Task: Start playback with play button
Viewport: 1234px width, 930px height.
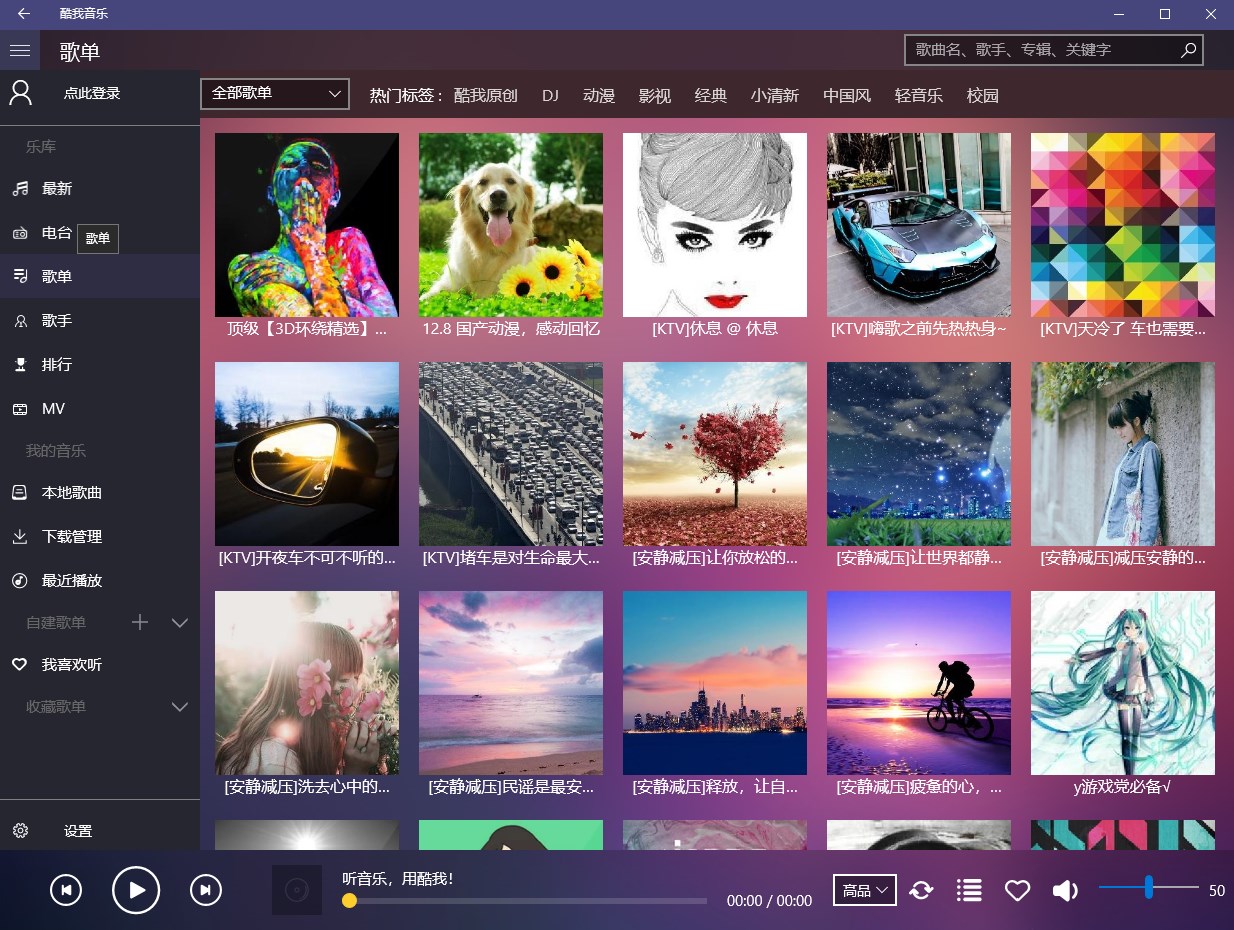Action: click(x=136, y=890)
